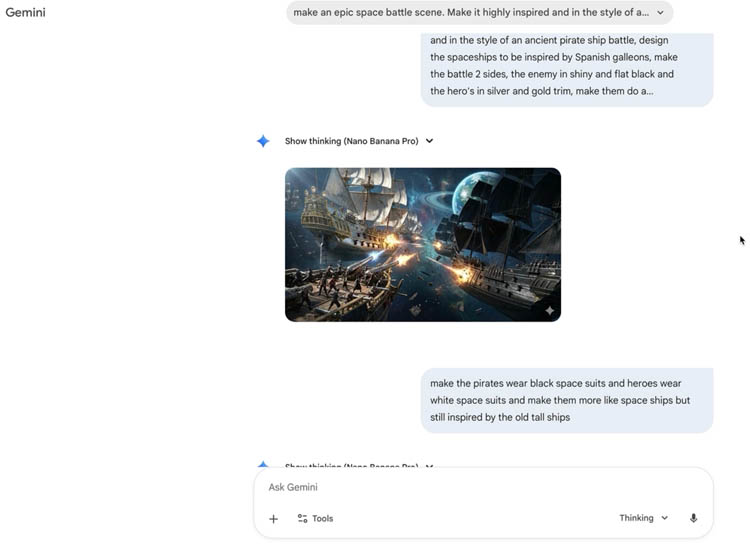Click the Show thinking (Nano Banana Pro) label
The image size is (750, 548).
click(x=351, y=141)
